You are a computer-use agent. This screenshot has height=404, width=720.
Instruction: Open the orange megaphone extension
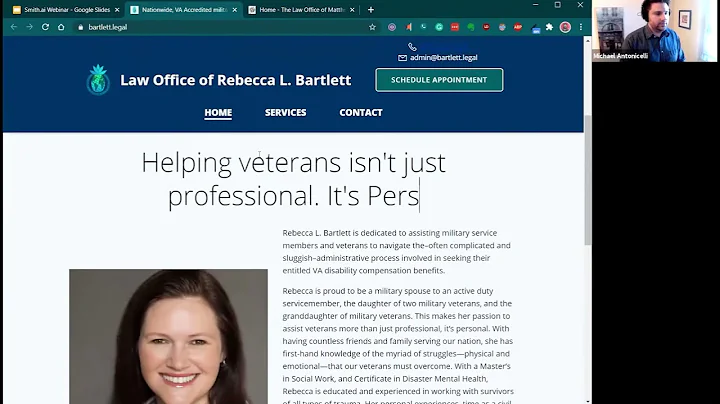[408, 27]
